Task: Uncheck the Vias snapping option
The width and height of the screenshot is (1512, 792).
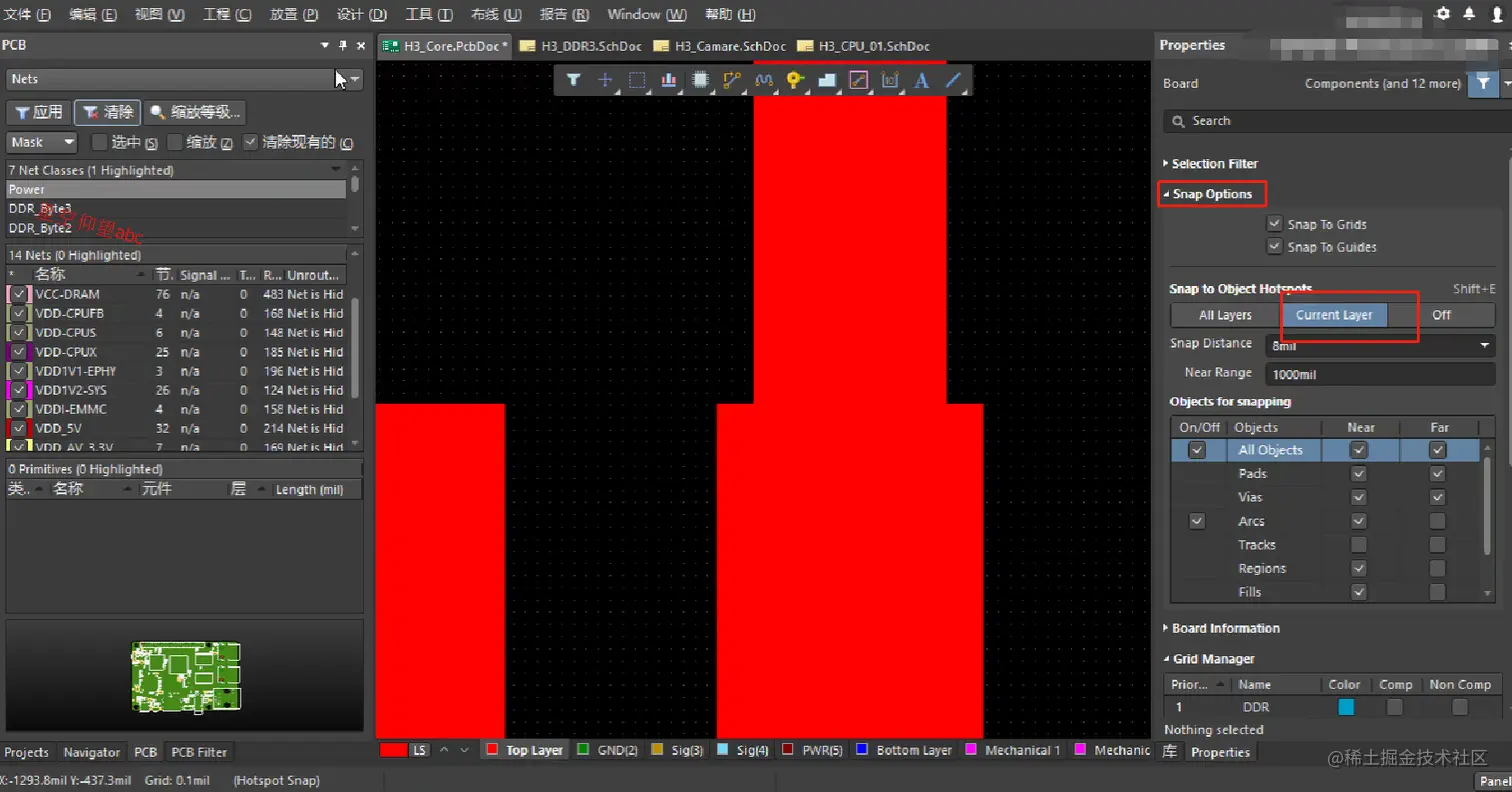Action: click(1357, 497)
